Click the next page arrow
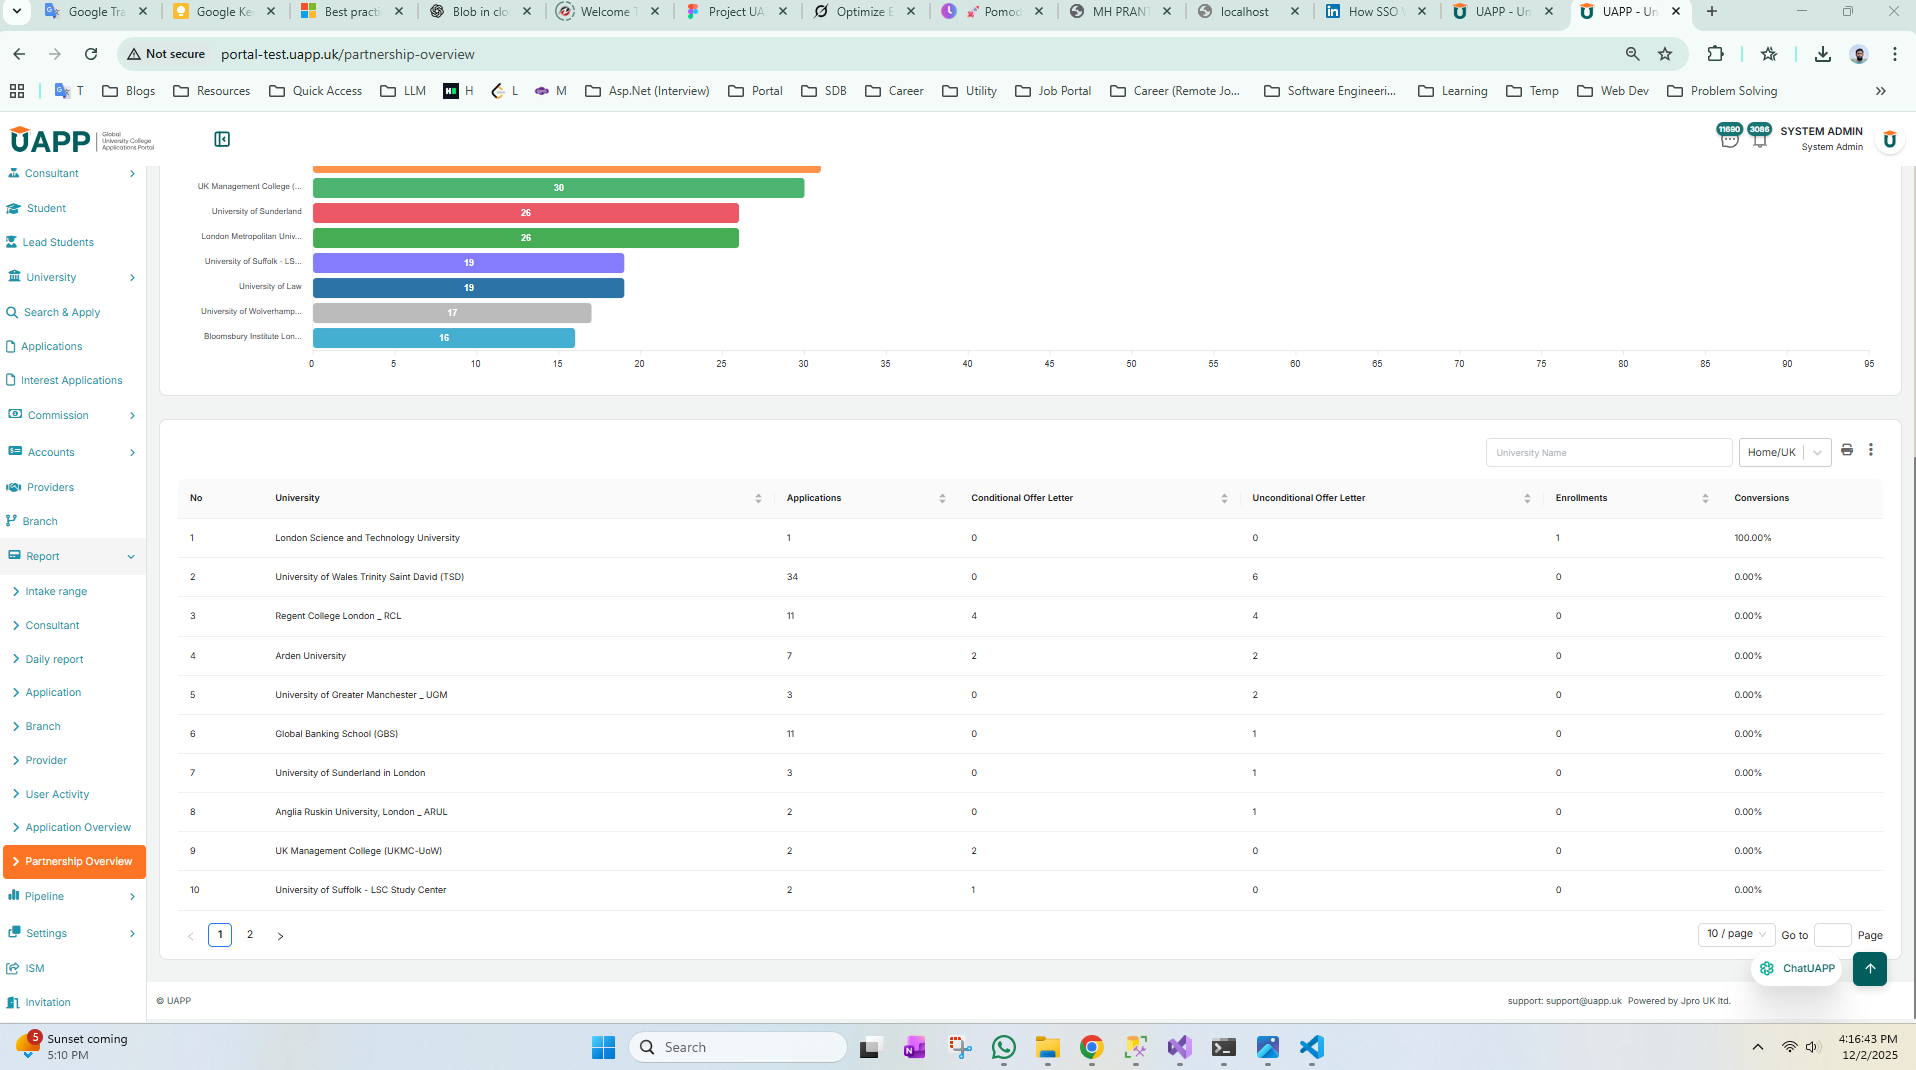1916x1070 pixels. [280, 936]
